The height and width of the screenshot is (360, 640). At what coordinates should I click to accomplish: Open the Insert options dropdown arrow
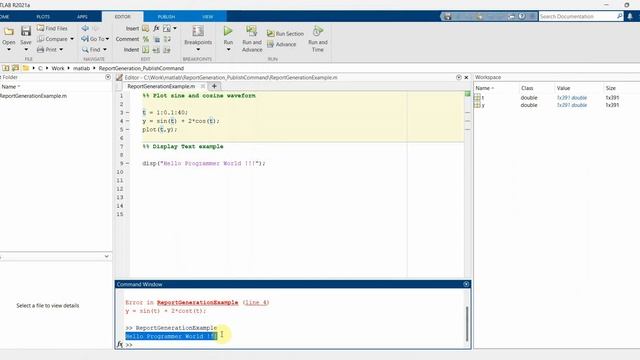pyautogui.click(x=175, y=28)
